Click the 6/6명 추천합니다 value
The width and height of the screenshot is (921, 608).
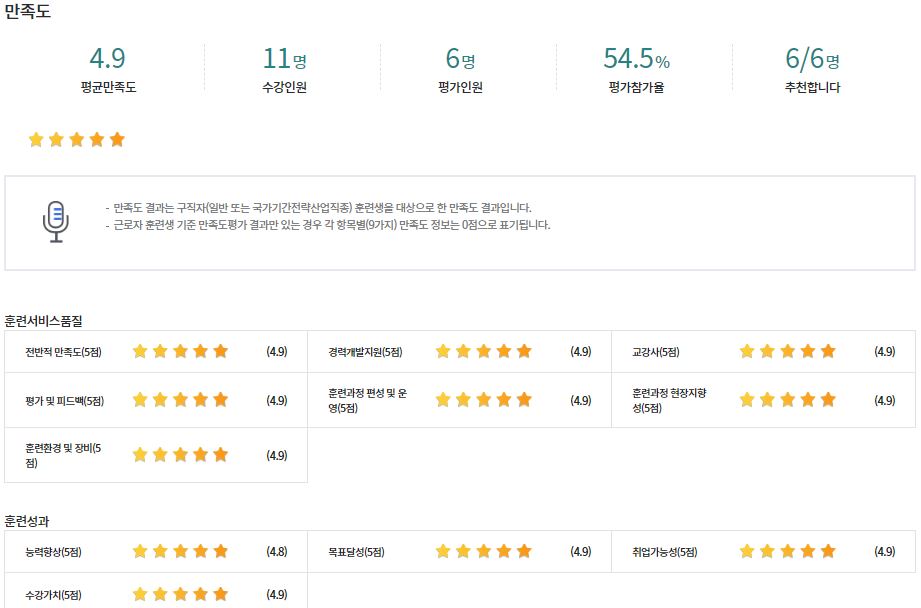pyautogui.click(x=812, y=58)
